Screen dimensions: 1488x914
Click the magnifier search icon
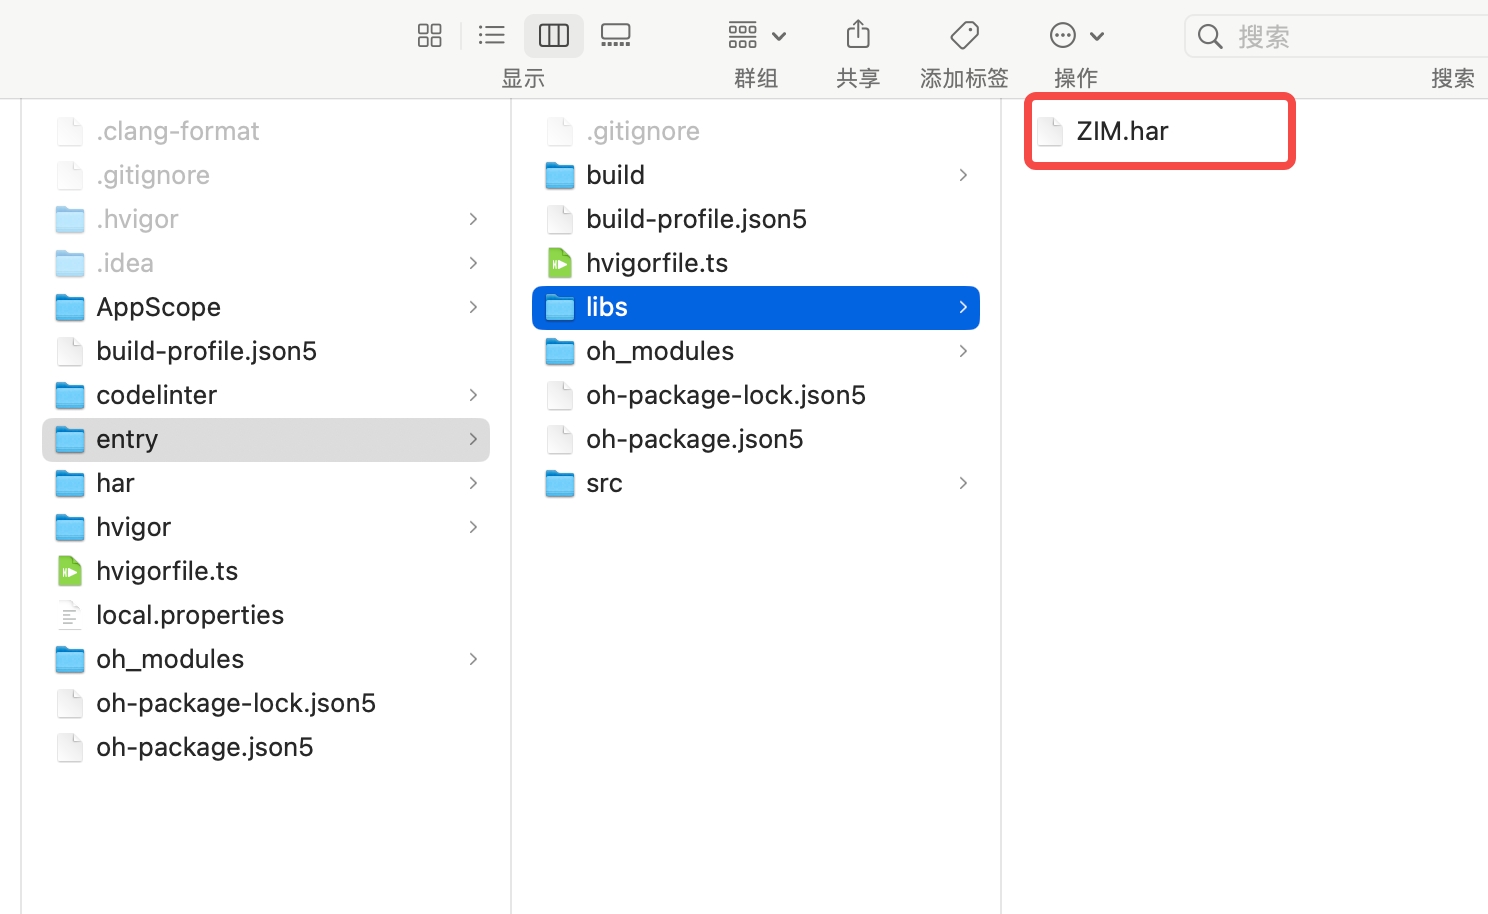(x=1210, y=37)
